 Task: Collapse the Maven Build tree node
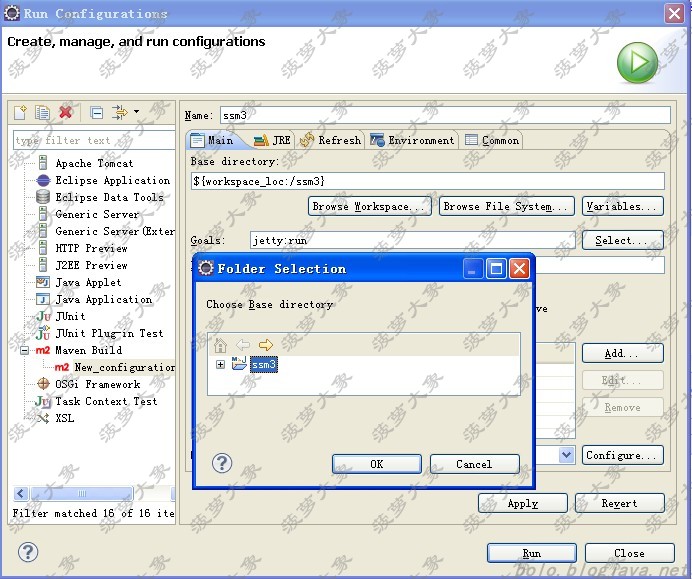[x=25, y=350]
